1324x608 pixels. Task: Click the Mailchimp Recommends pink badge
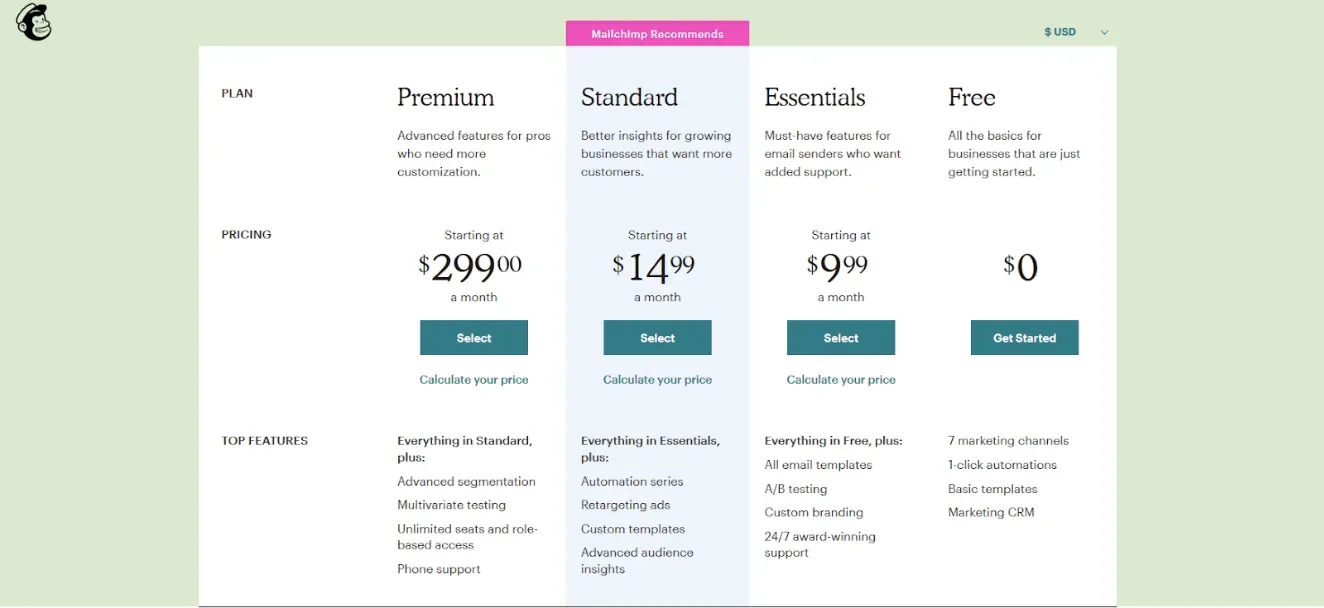pyautogui.click(x=657, y=34)
